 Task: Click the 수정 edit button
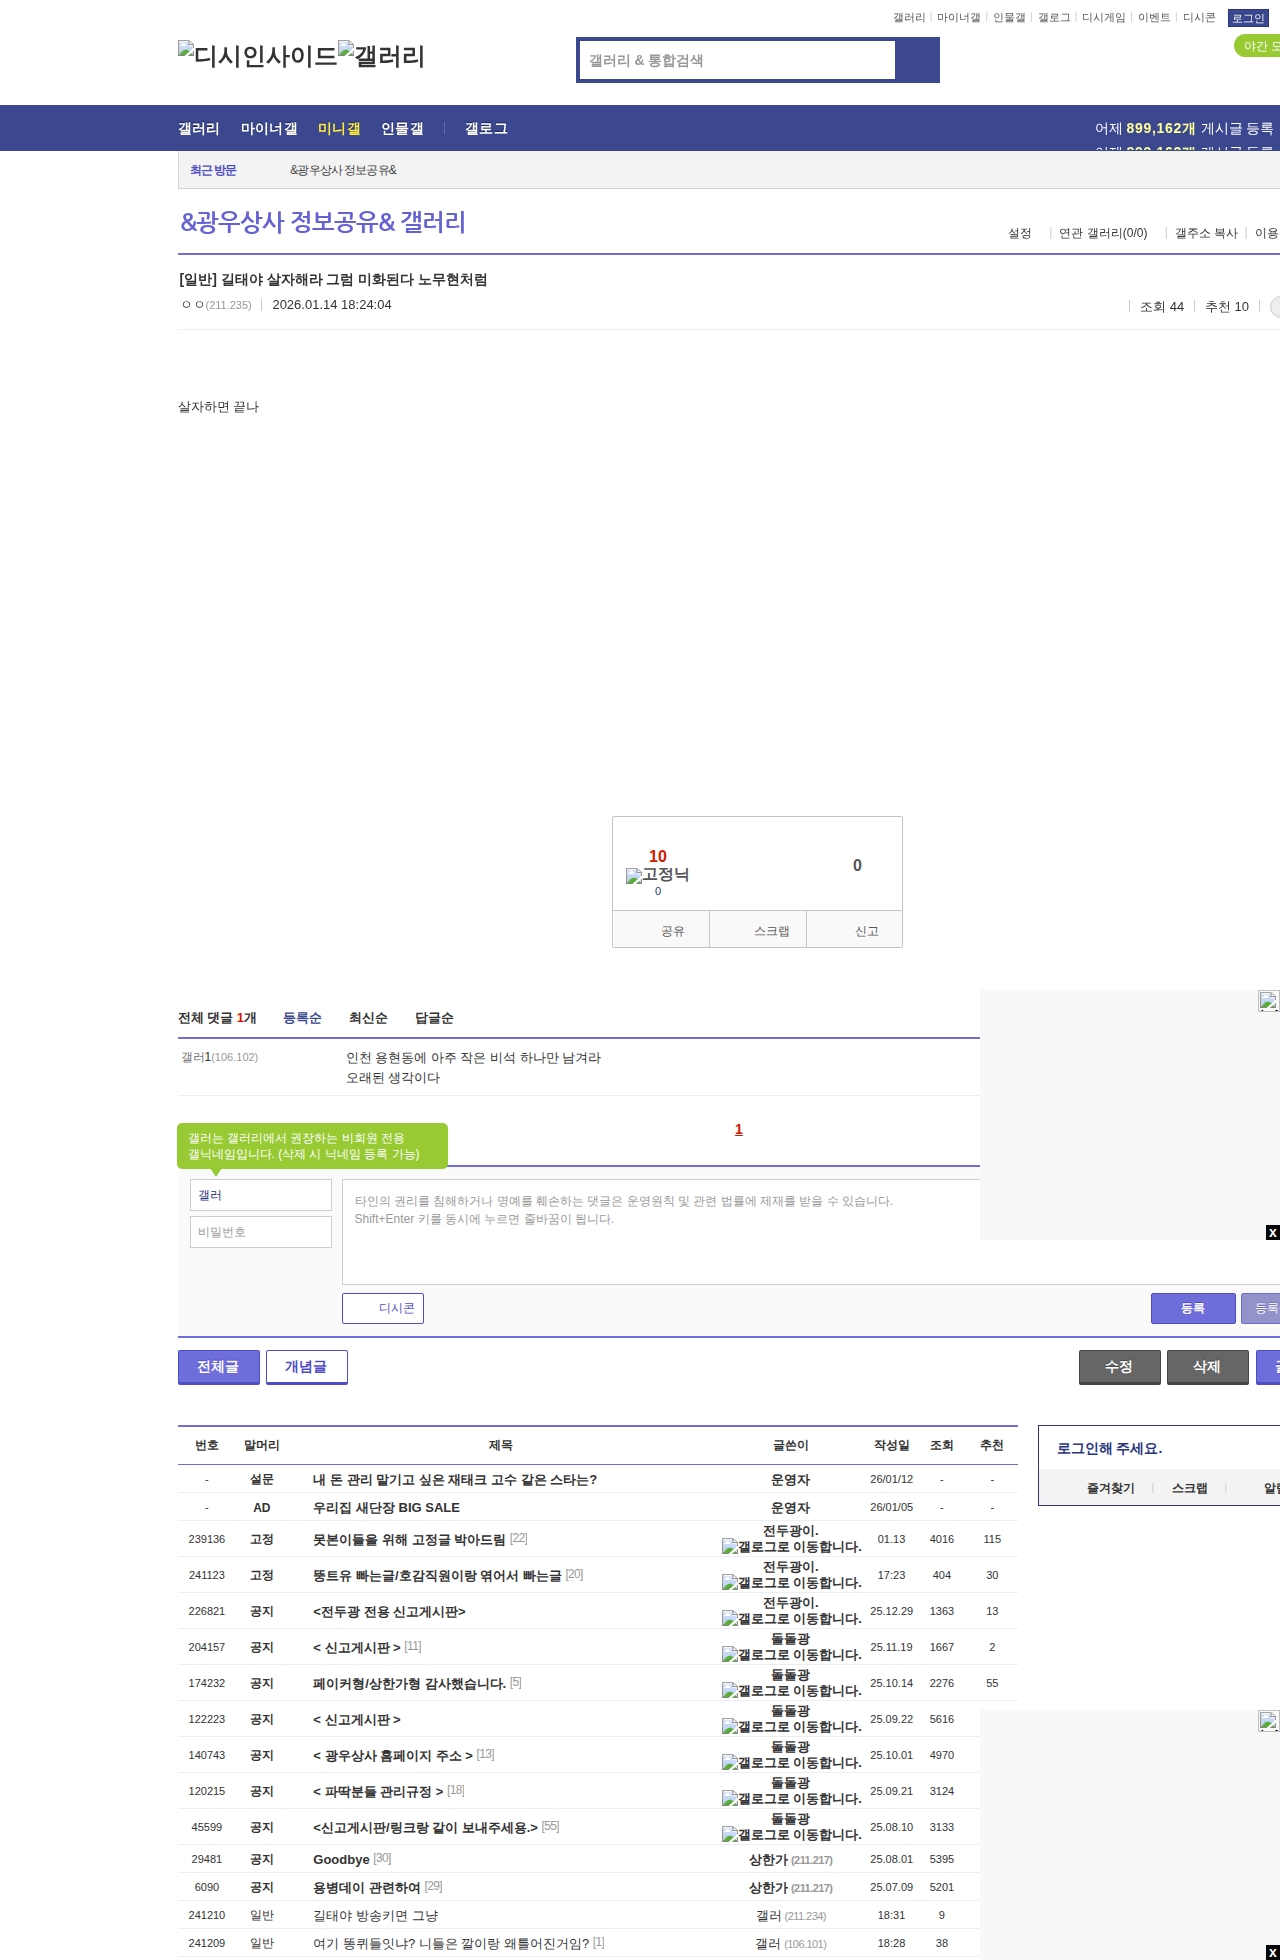pyautogui.click(x=1119, y=1367)
